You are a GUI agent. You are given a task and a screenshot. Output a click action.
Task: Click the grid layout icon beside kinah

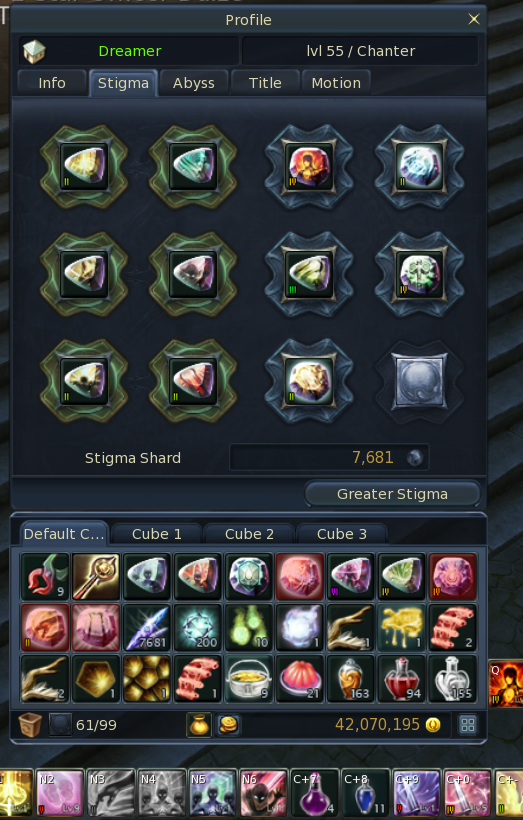pyautogui.click(x=468, y=725)
